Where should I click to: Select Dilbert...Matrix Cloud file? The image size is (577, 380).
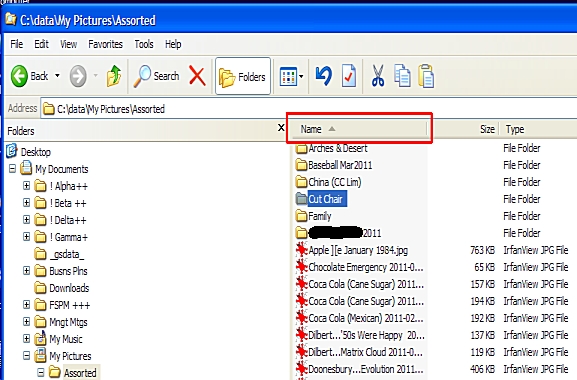[365, 352]
